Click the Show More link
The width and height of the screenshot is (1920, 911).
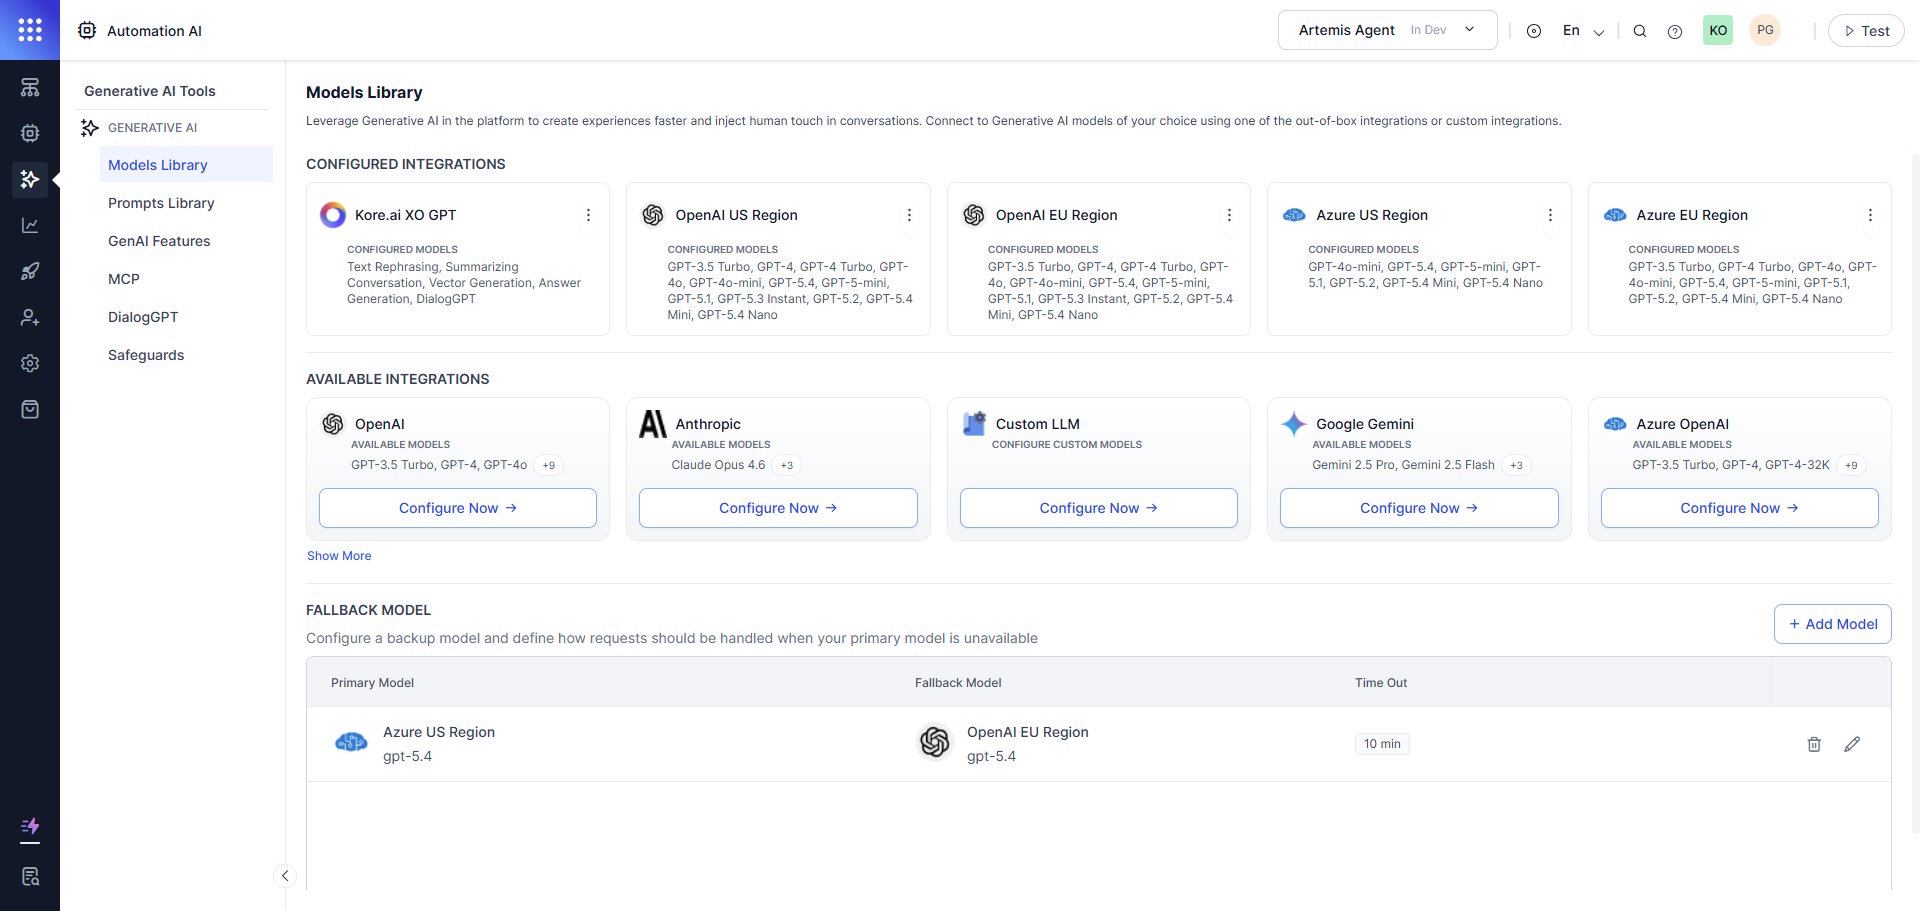click(339, 556)
